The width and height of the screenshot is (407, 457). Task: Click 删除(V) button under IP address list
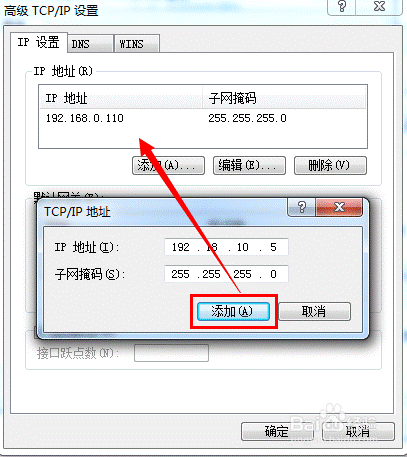point(330,165)
